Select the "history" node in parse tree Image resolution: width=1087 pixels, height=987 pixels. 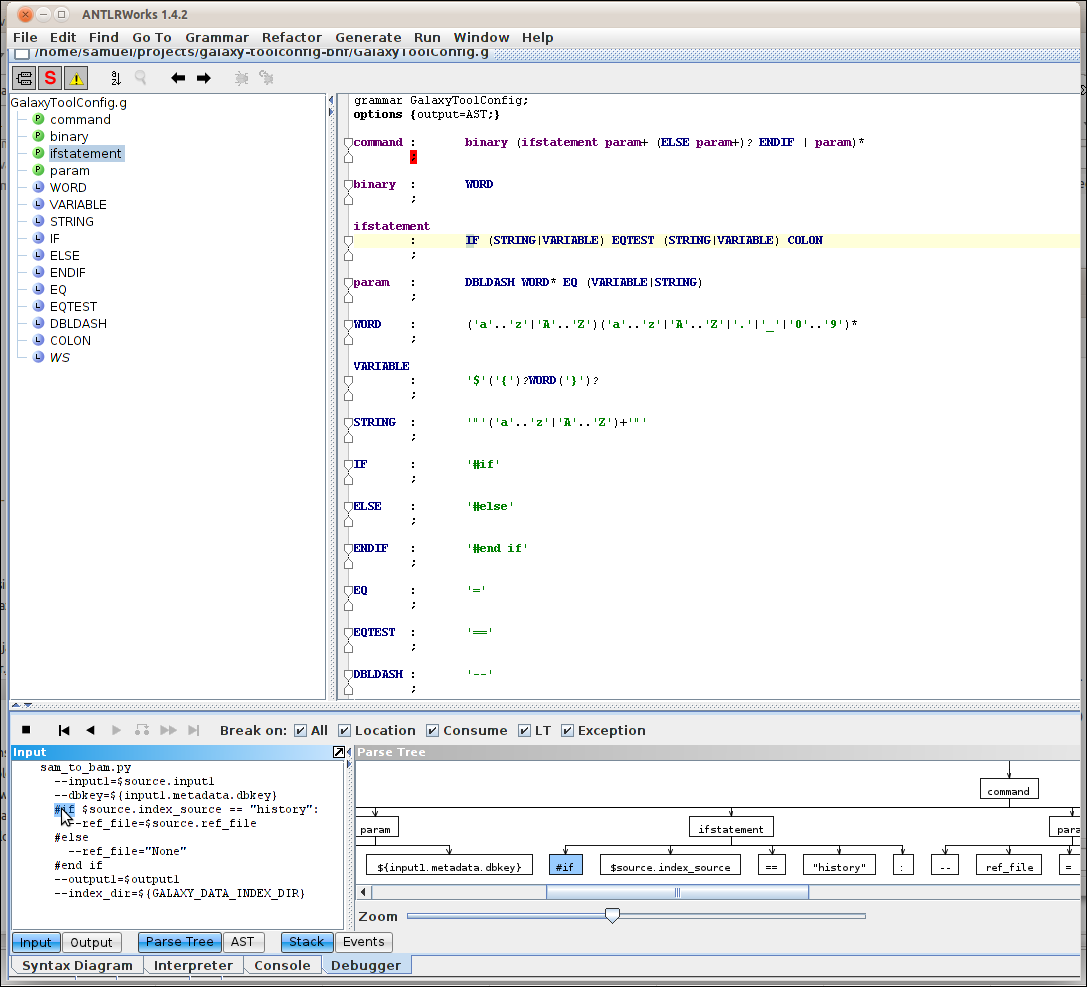(x=839, y=865)
